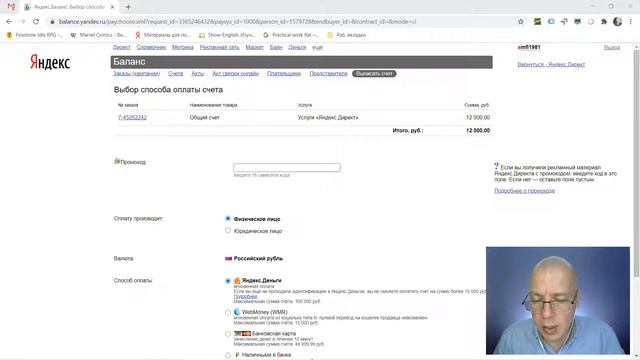Click the promo code input field
This screenshot has width=640, height=360.
(x=287, y=167)
